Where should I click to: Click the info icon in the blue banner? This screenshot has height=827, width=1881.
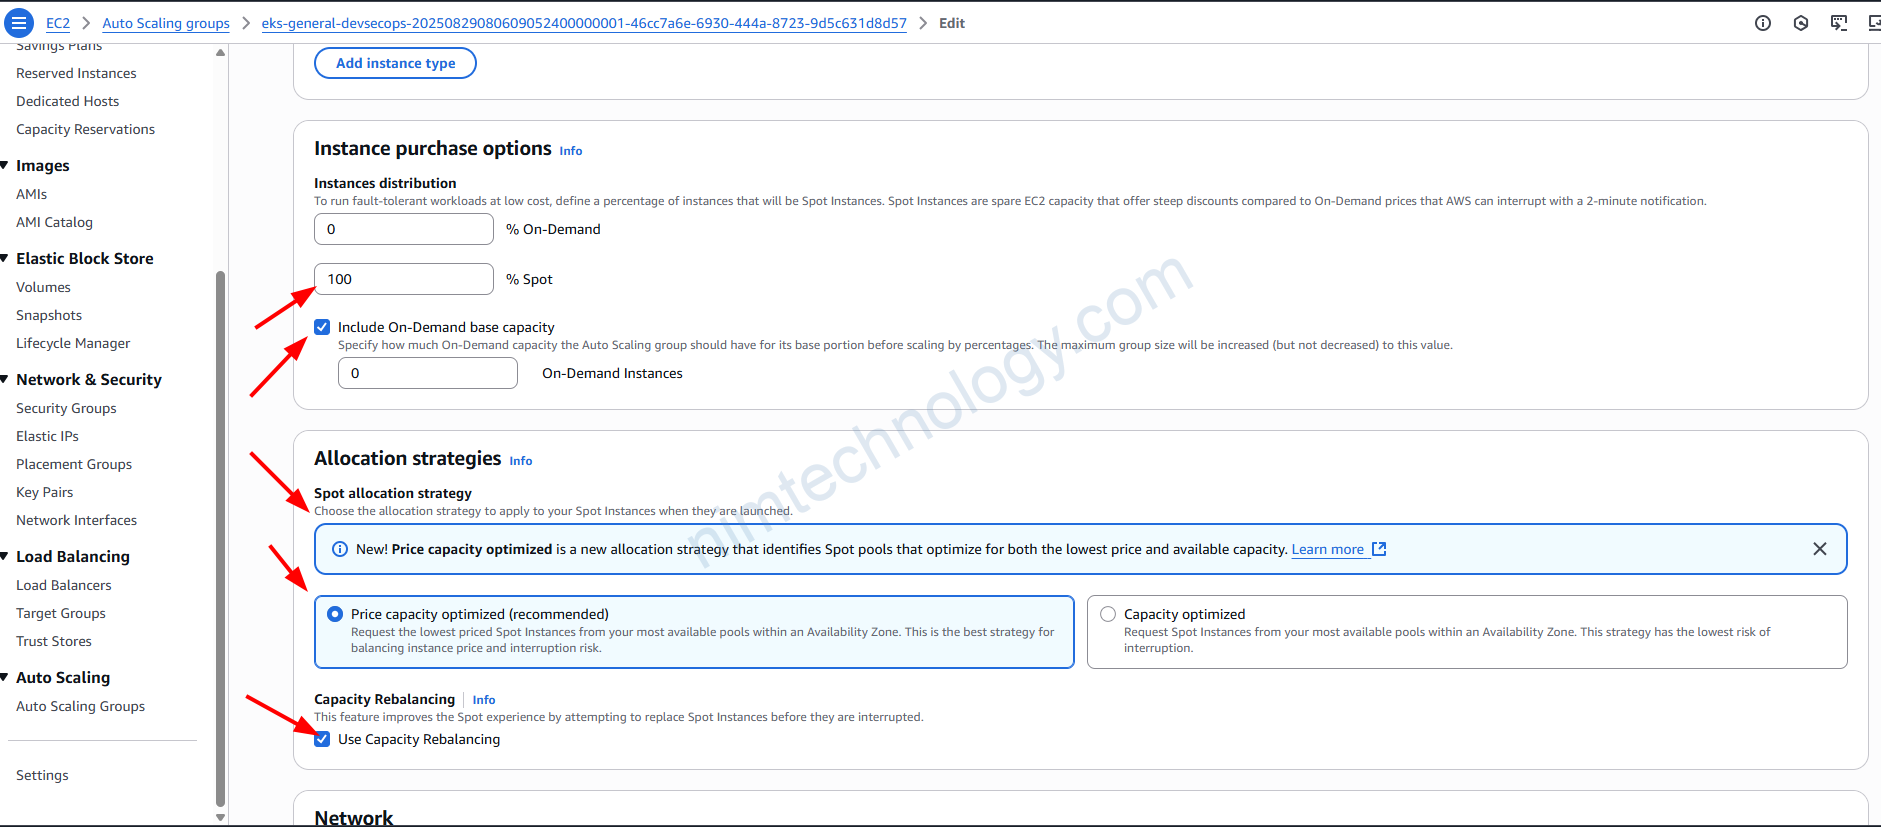coord(339,549)
